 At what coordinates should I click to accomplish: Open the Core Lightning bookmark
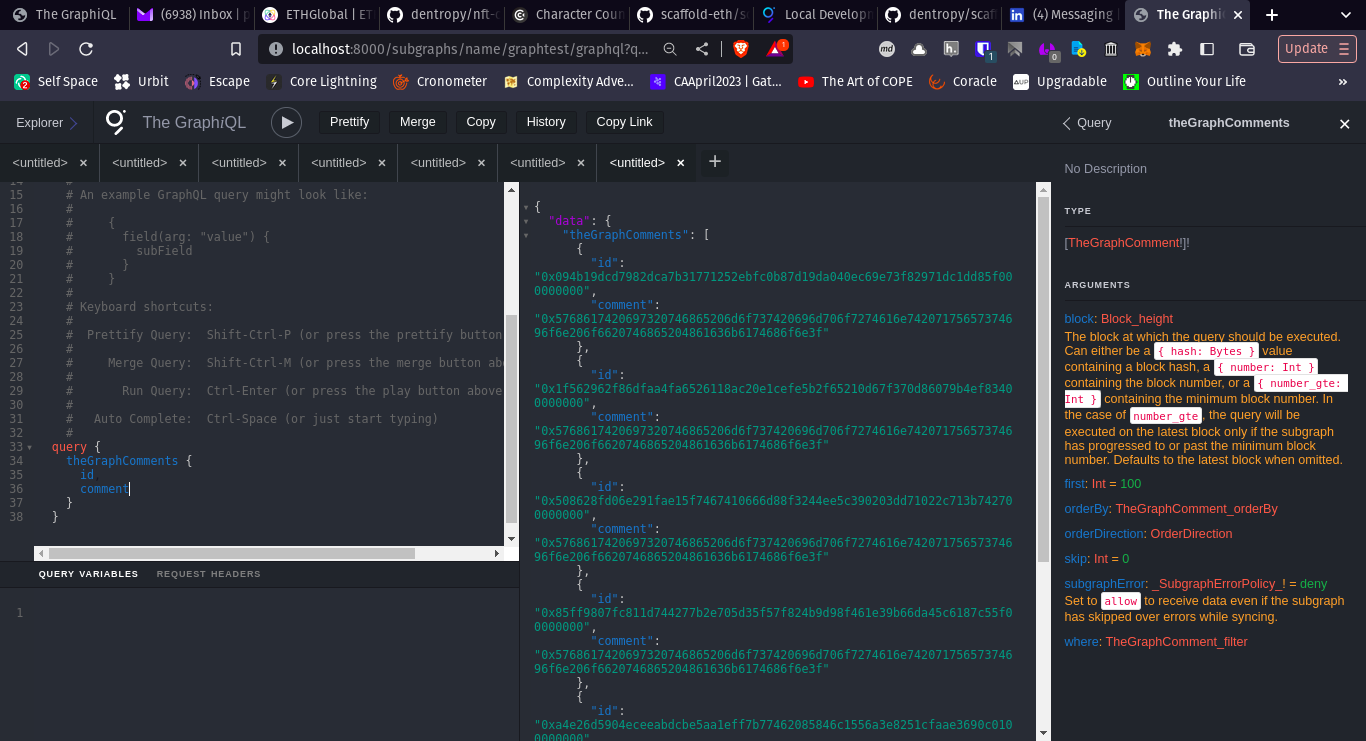[x=321, y=82]
